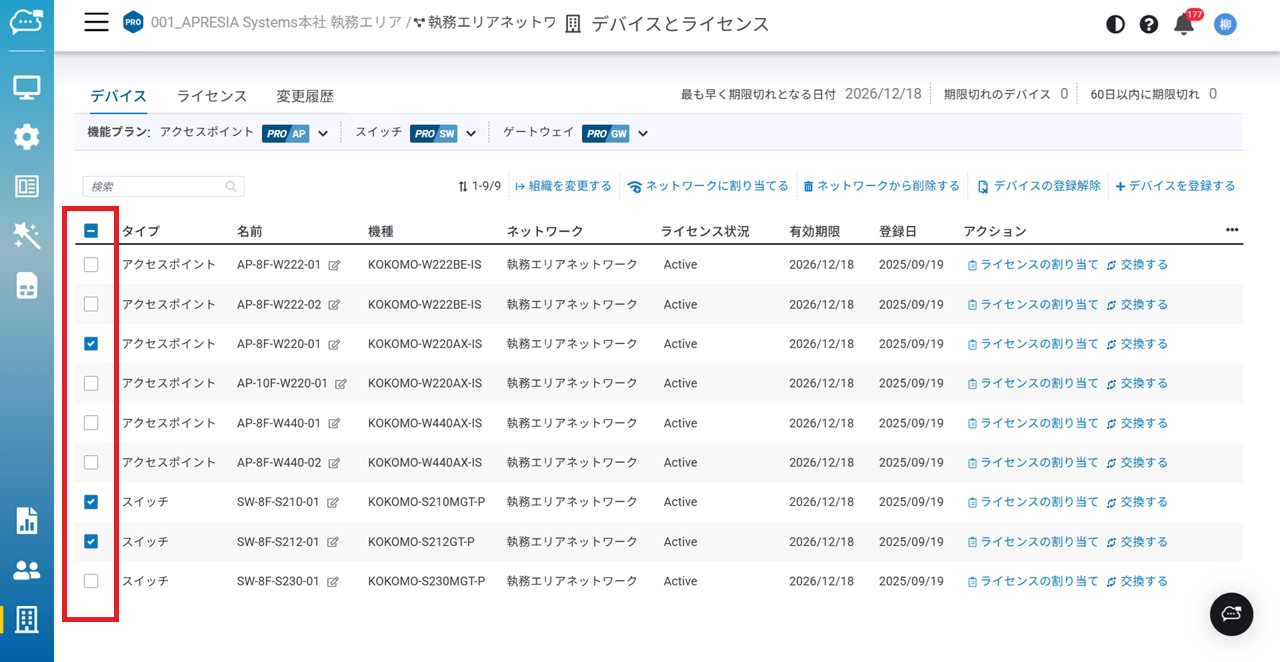Expand the gateway PRO GW plan dropdown
The height and width of the screenshot is (662, 1280).
tap(643, 134)
